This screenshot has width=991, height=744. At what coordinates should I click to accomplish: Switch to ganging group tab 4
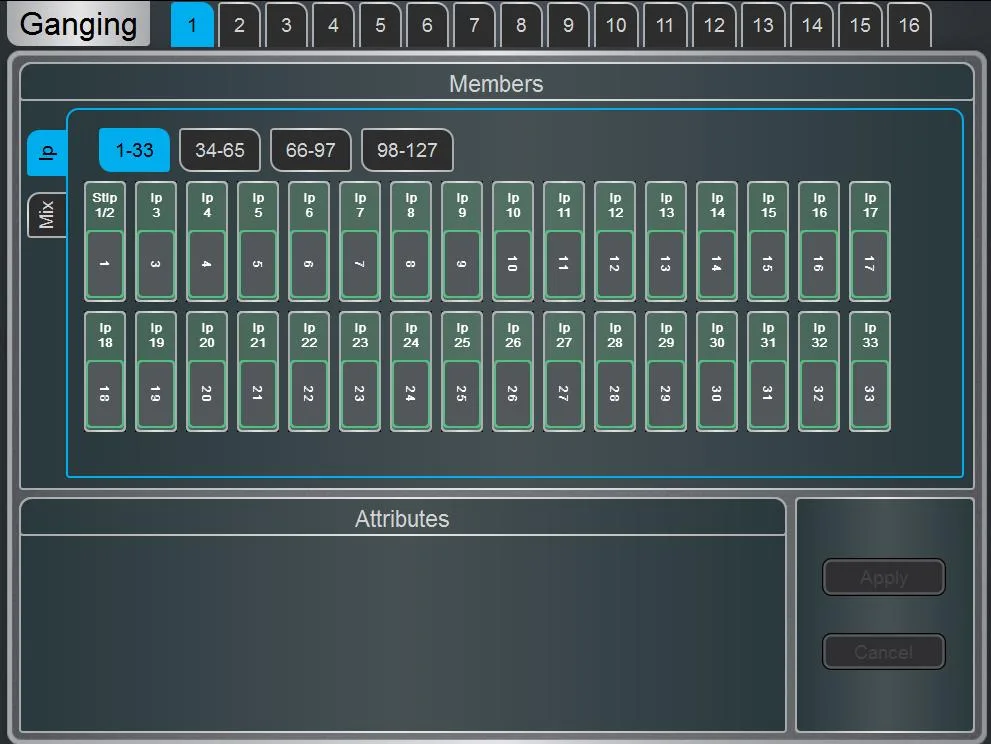[333, 25]
